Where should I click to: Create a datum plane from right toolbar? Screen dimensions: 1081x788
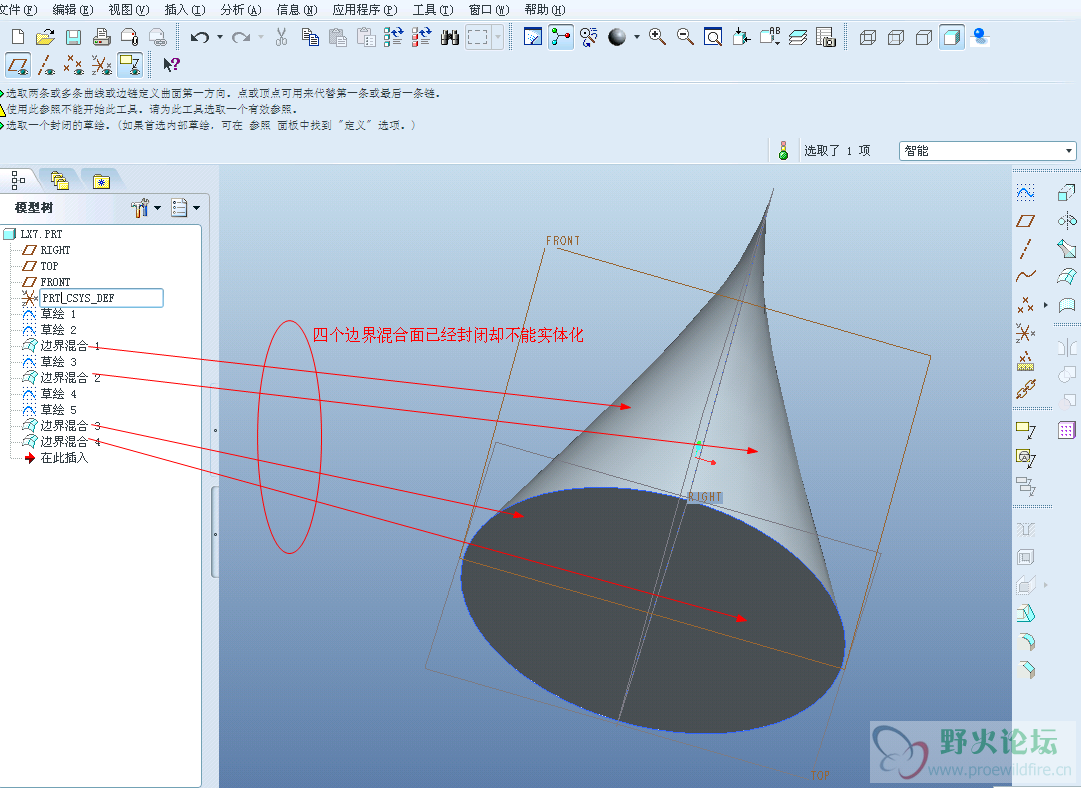pos(1025,221)
